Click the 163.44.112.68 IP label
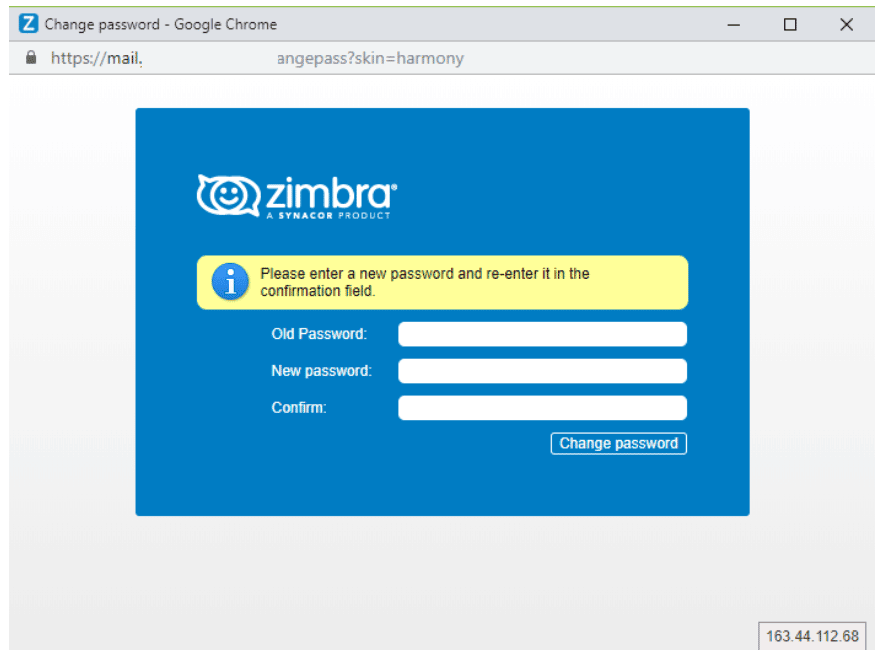Viewport: 883px width, 658px height. coord(812,636)
